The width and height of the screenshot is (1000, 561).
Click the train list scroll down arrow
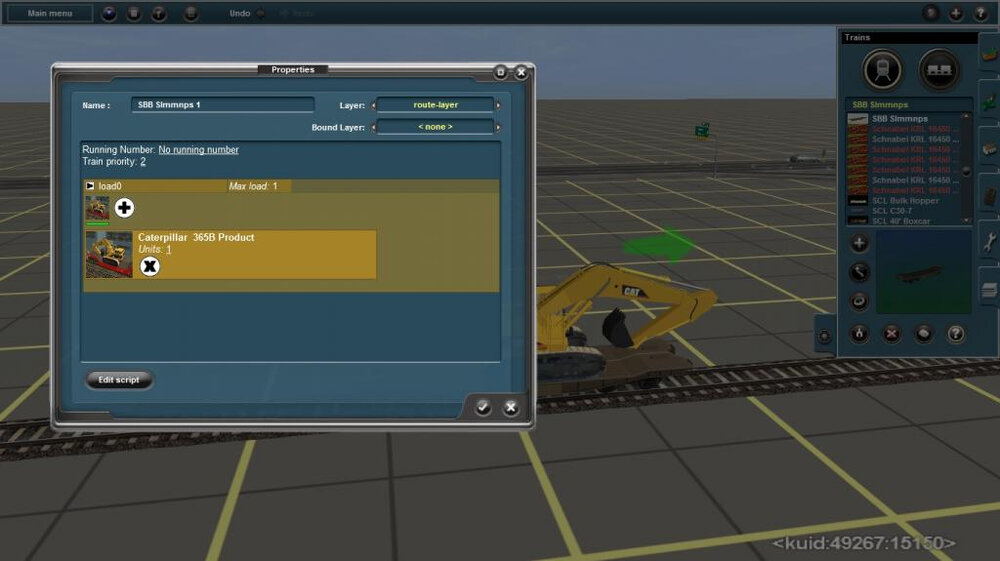[x=967, y=221]
